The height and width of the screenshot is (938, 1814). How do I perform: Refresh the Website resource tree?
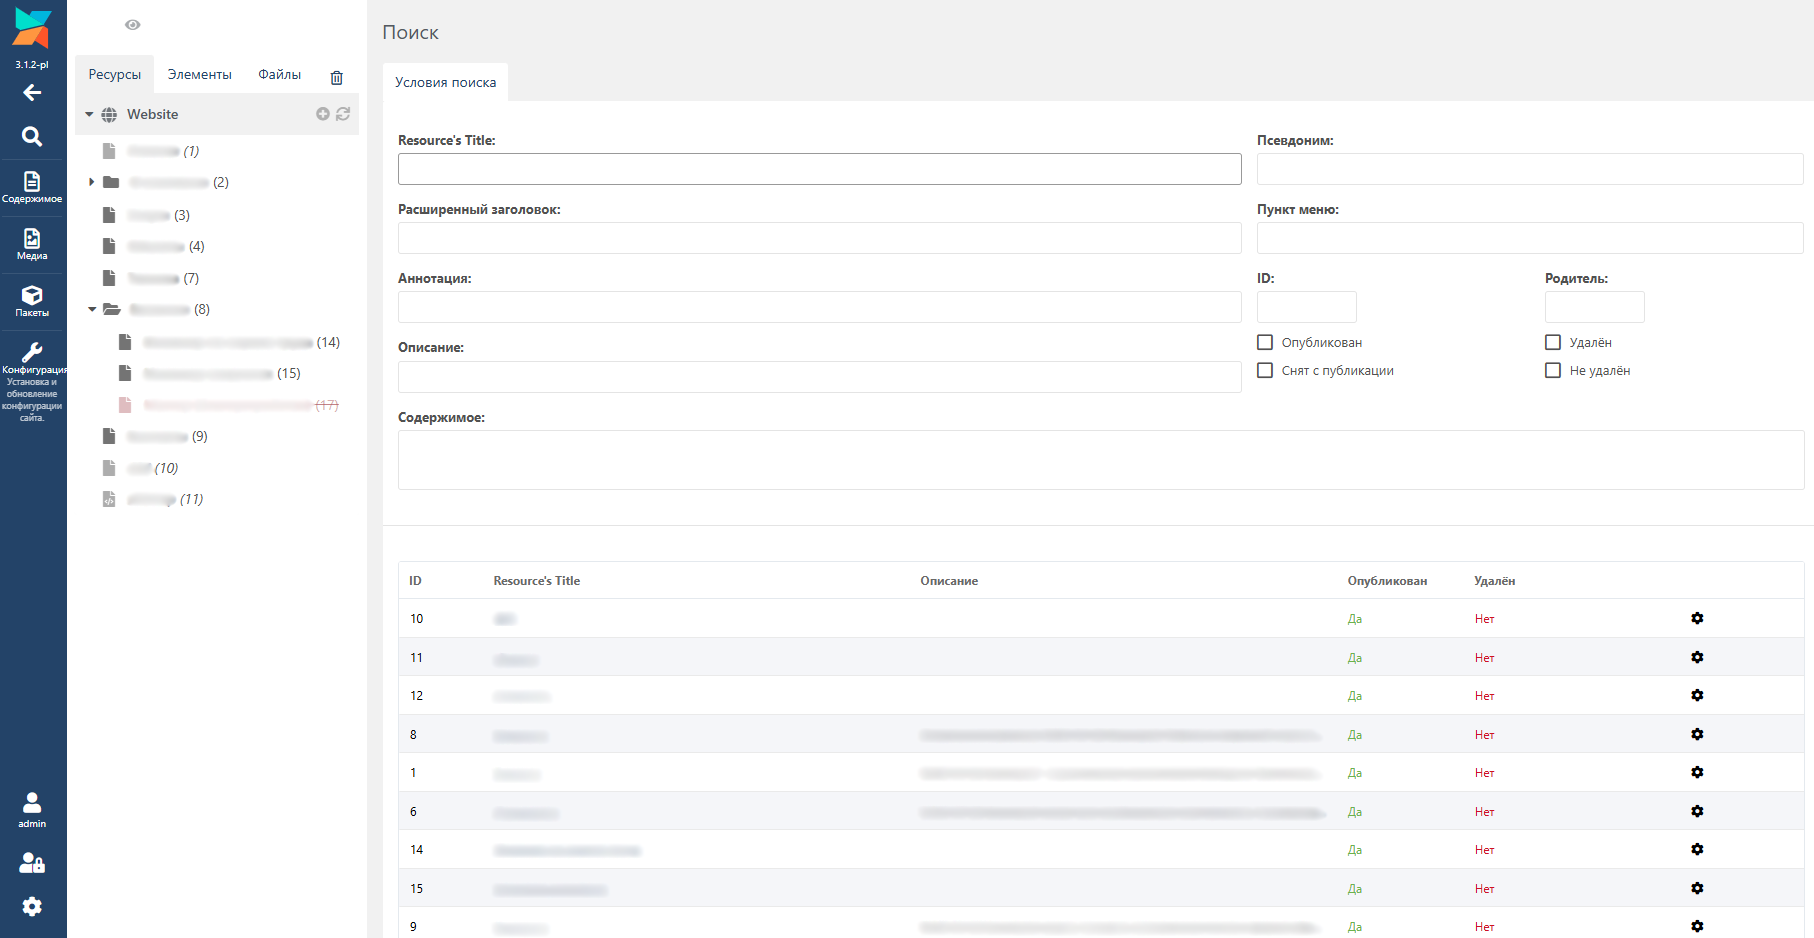(x=343, y=114)
